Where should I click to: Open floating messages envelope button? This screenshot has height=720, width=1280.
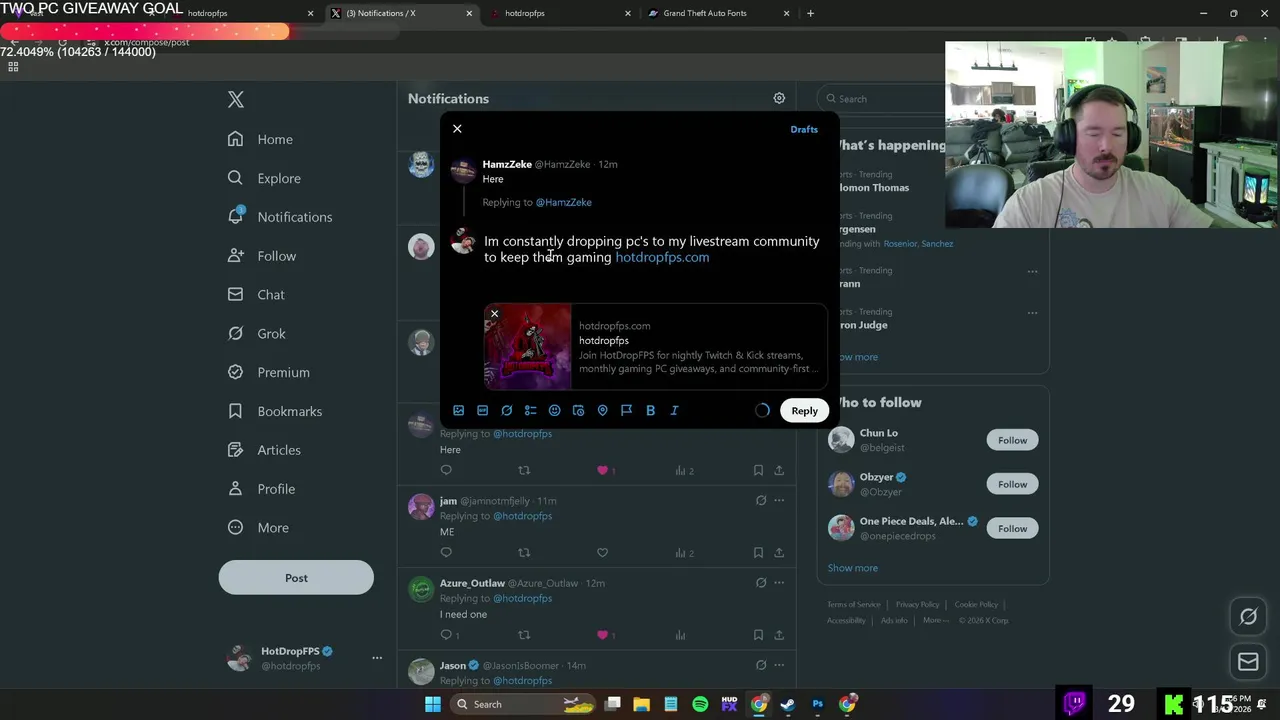coord(1248,662)
